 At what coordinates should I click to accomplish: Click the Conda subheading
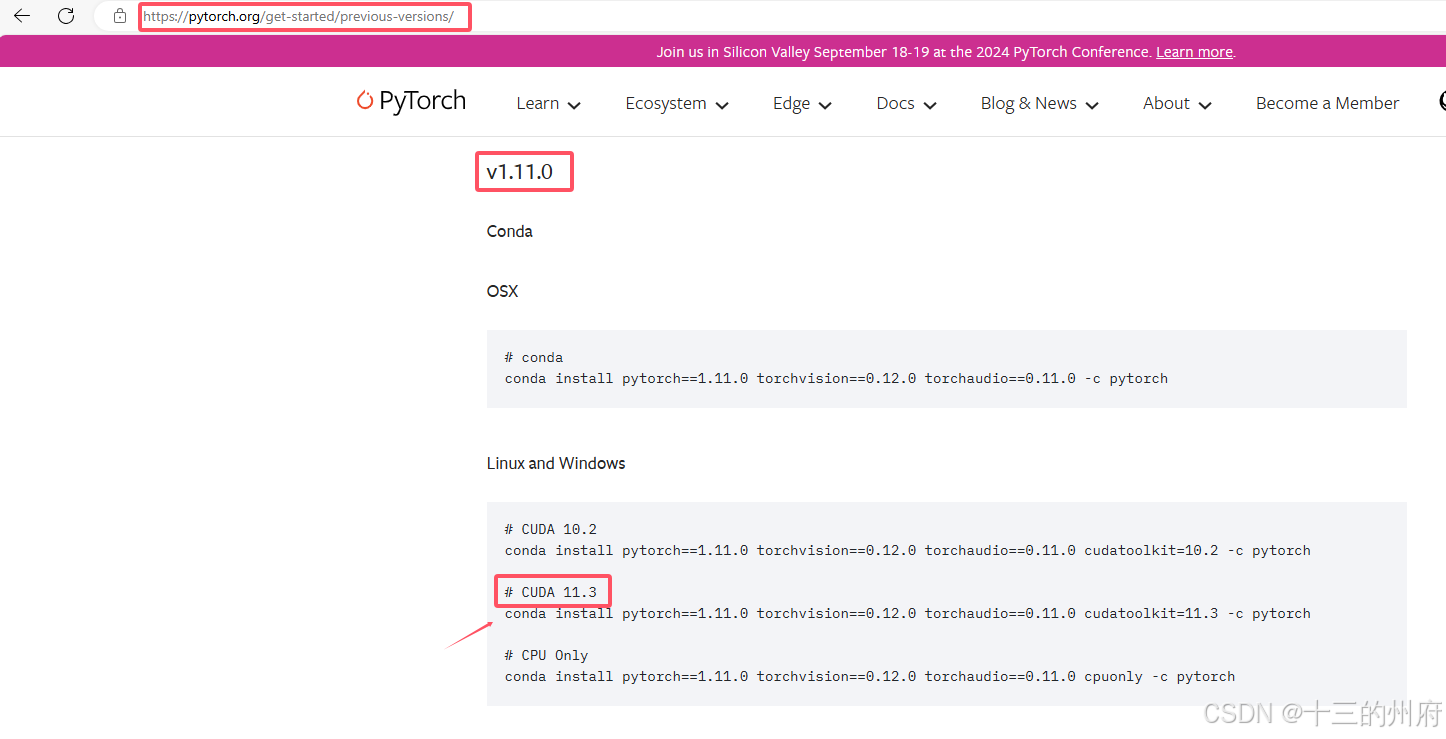click(x=510, y=231)
